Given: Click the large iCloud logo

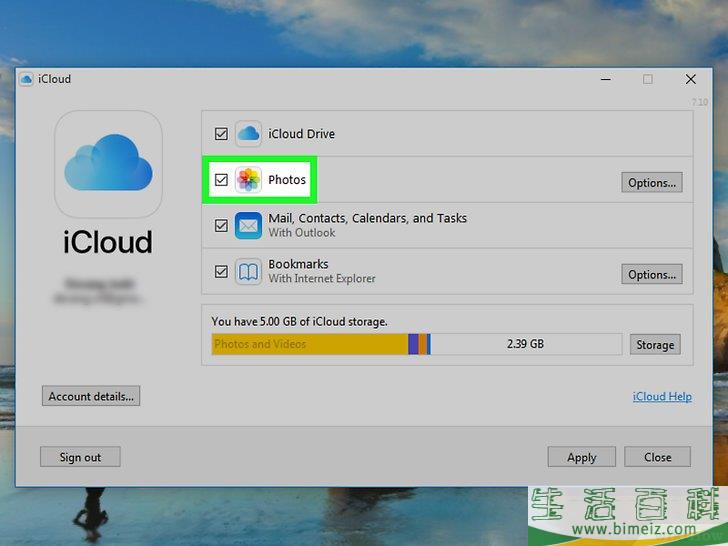Looking at the screenshot, I should [108, 163].
